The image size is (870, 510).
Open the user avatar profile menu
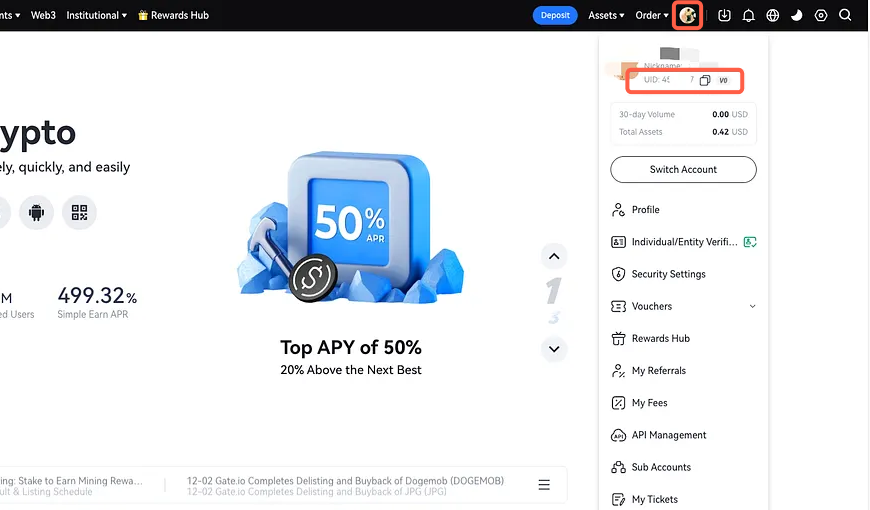pyautogui.click(x=687, y=16)
